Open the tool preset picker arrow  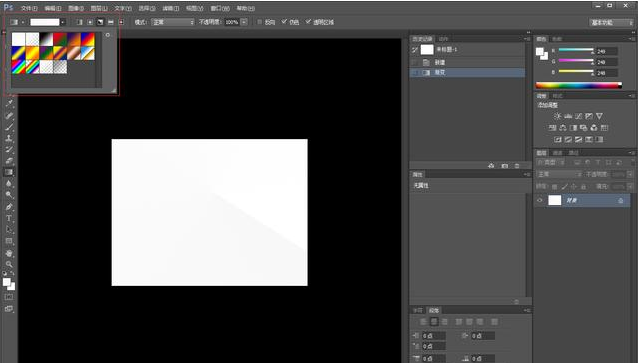[23, 22]
